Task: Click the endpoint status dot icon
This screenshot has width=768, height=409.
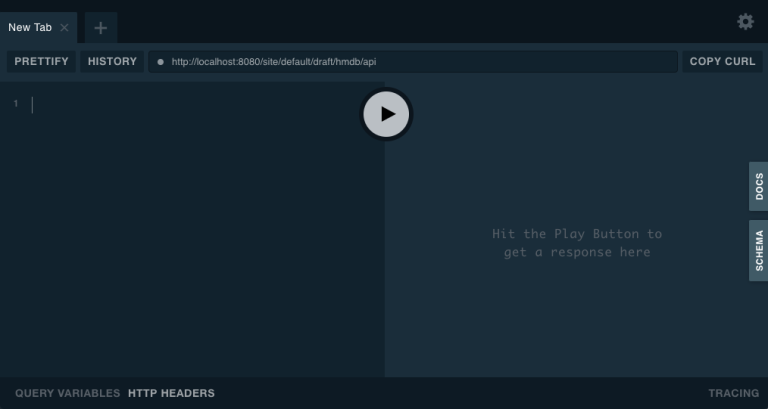Action: coord(160,62)
